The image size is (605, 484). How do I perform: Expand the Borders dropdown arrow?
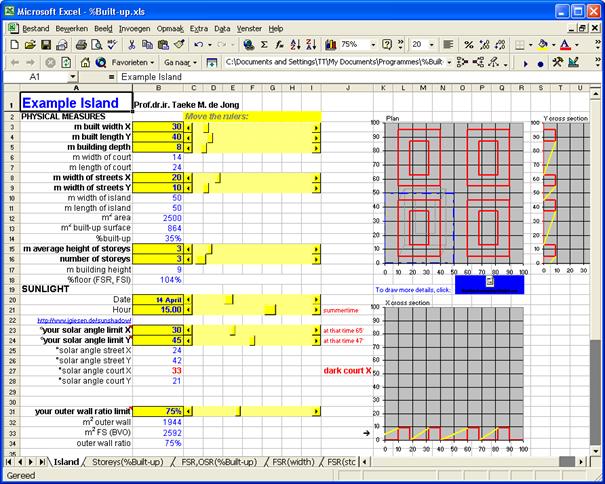[x=530, y=45]
